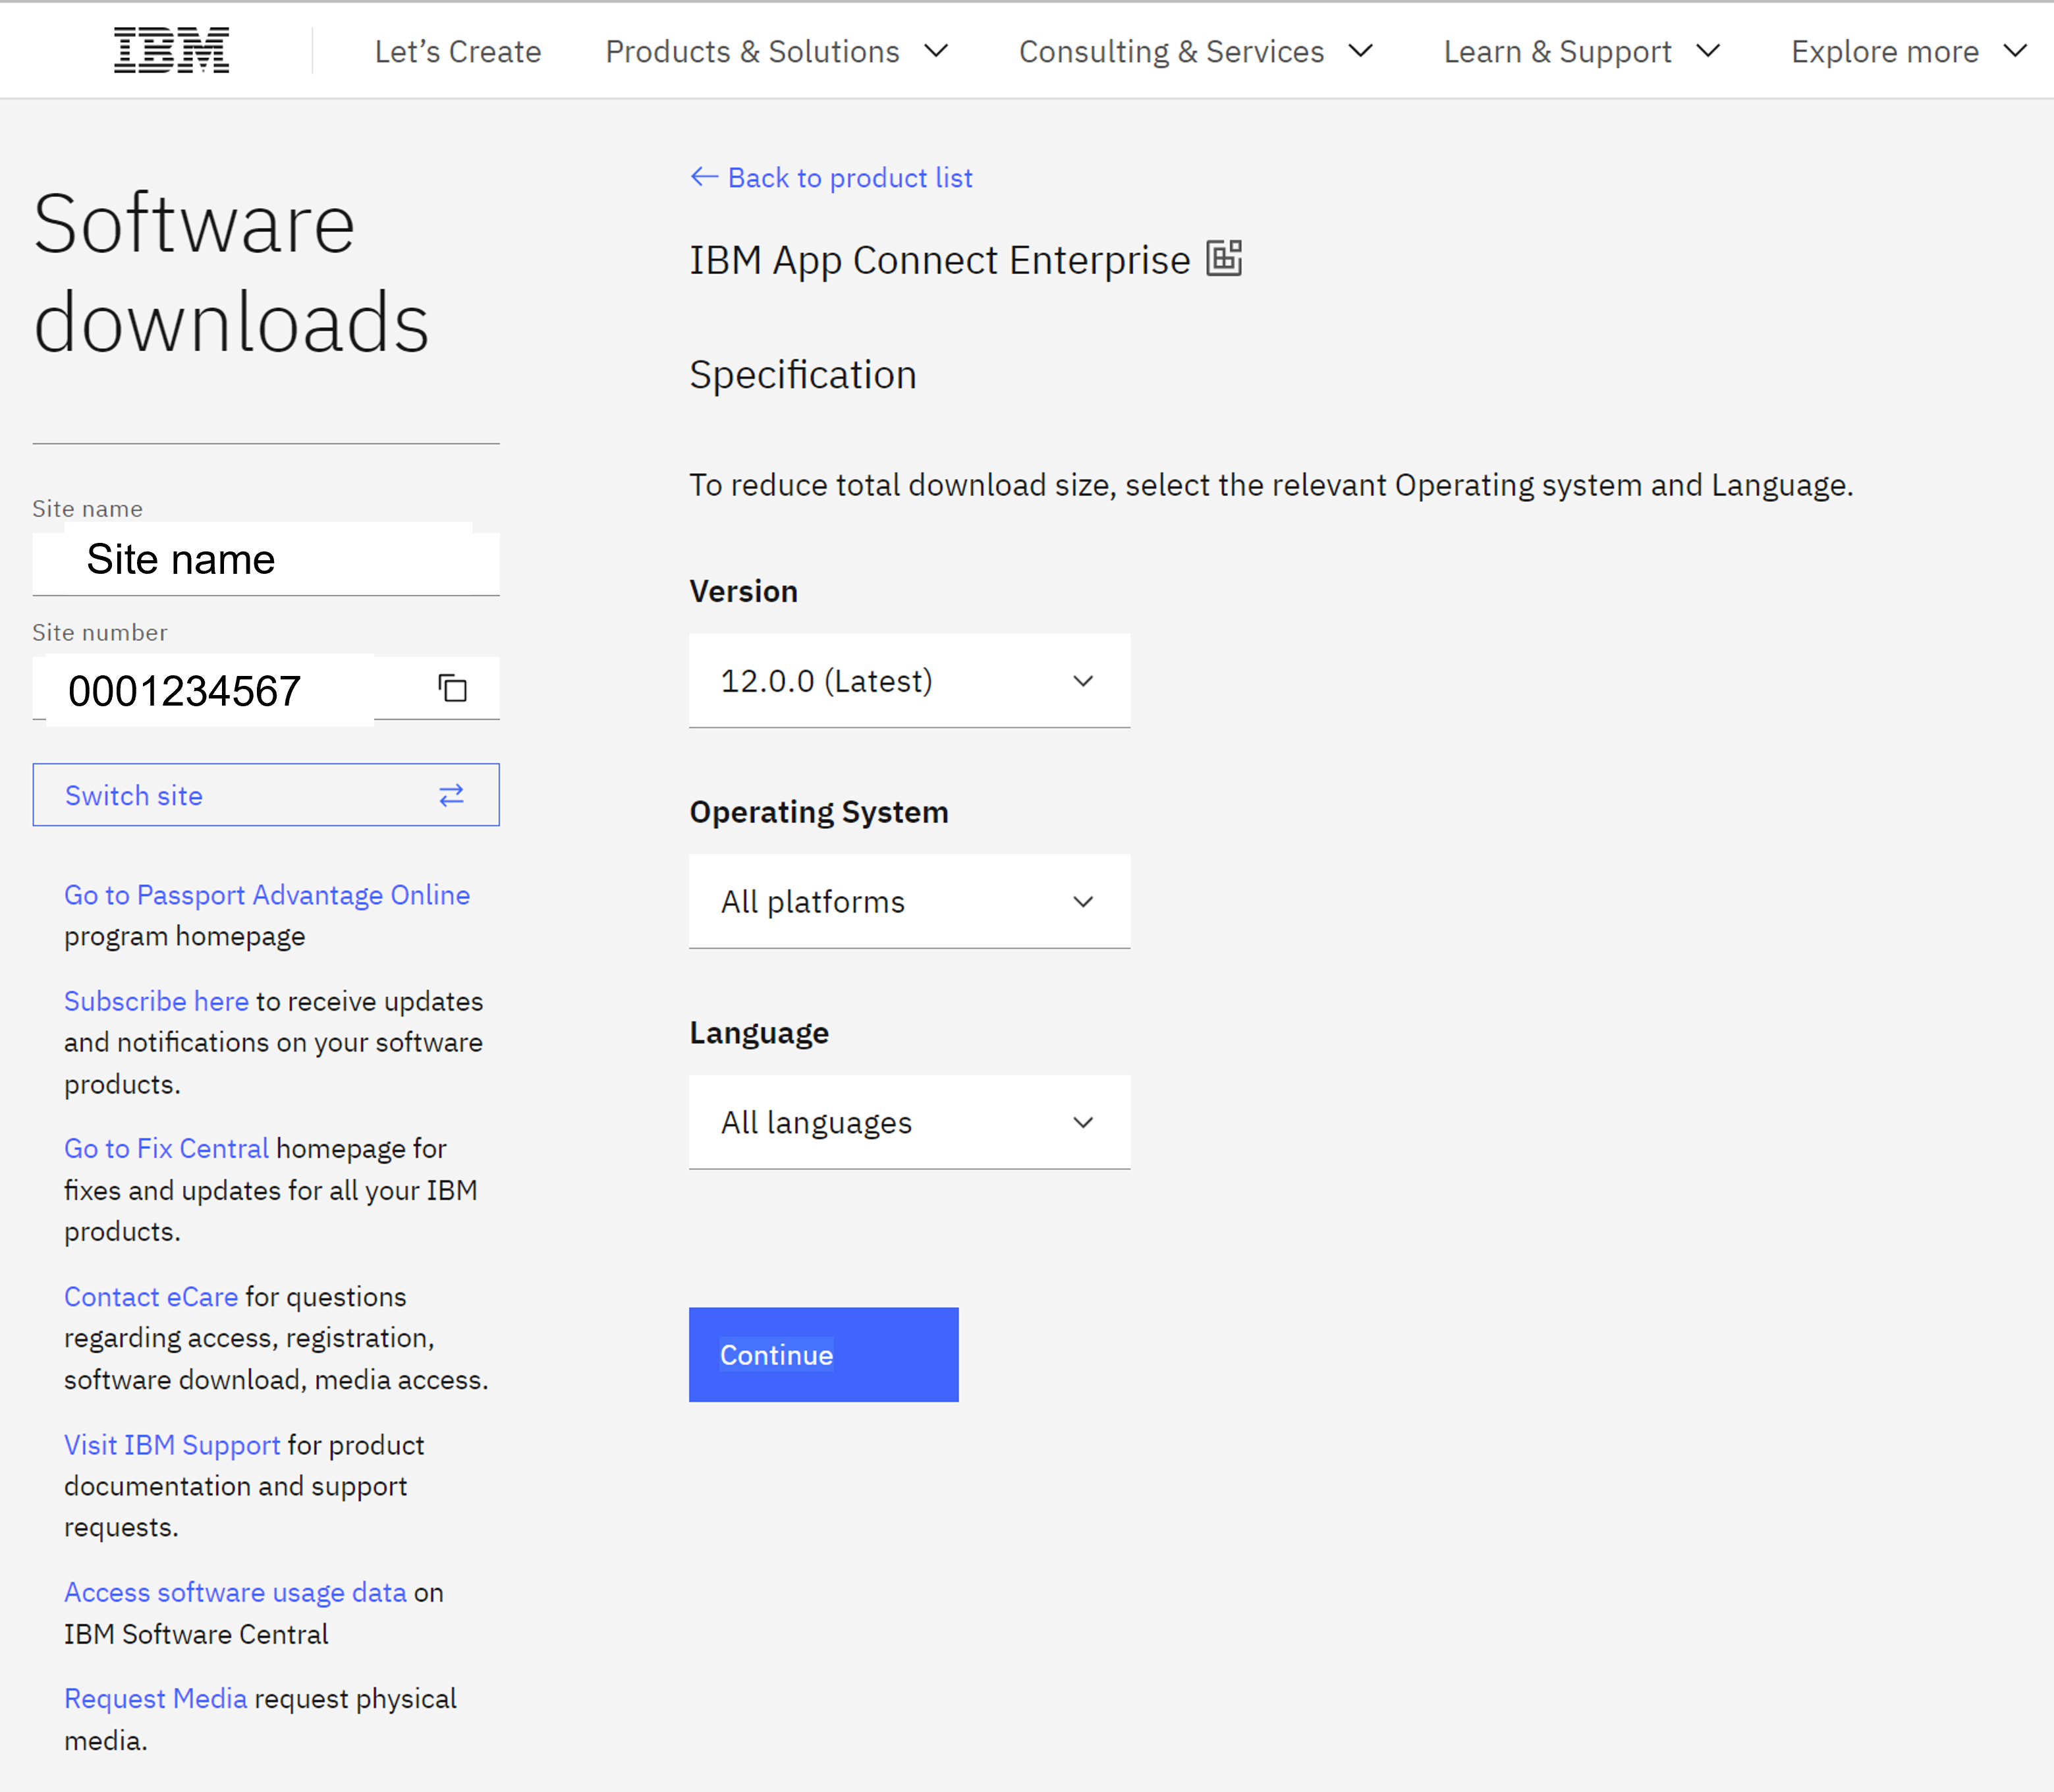Click the site number 0001234567 field
The height and width of the screenshot is (1792, 2054).
[266, 689]
